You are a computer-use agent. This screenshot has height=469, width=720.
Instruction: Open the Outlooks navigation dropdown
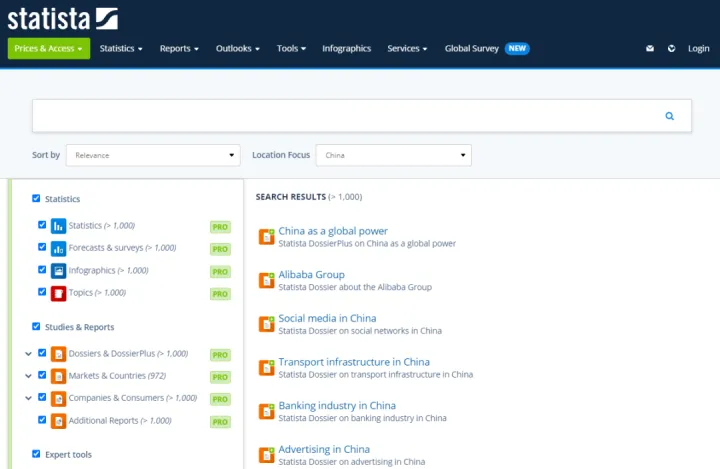pos(238,48)
